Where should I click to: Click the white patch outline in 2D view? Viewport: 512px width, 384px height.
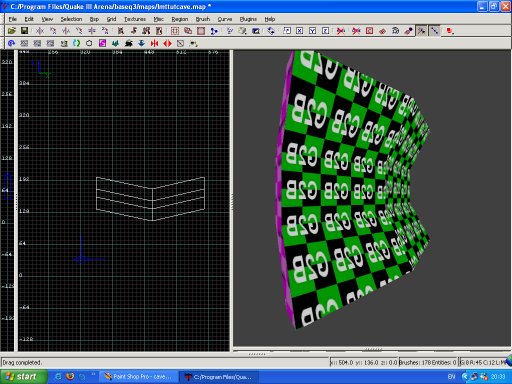[x=150, y=199]
